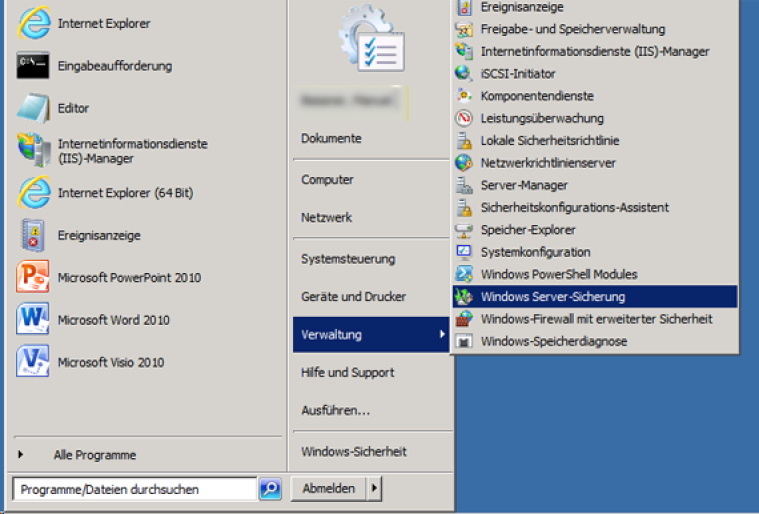759x514 pixels.
Task: Click Windows Server-Sicherung icon
Action: (464, 296)
